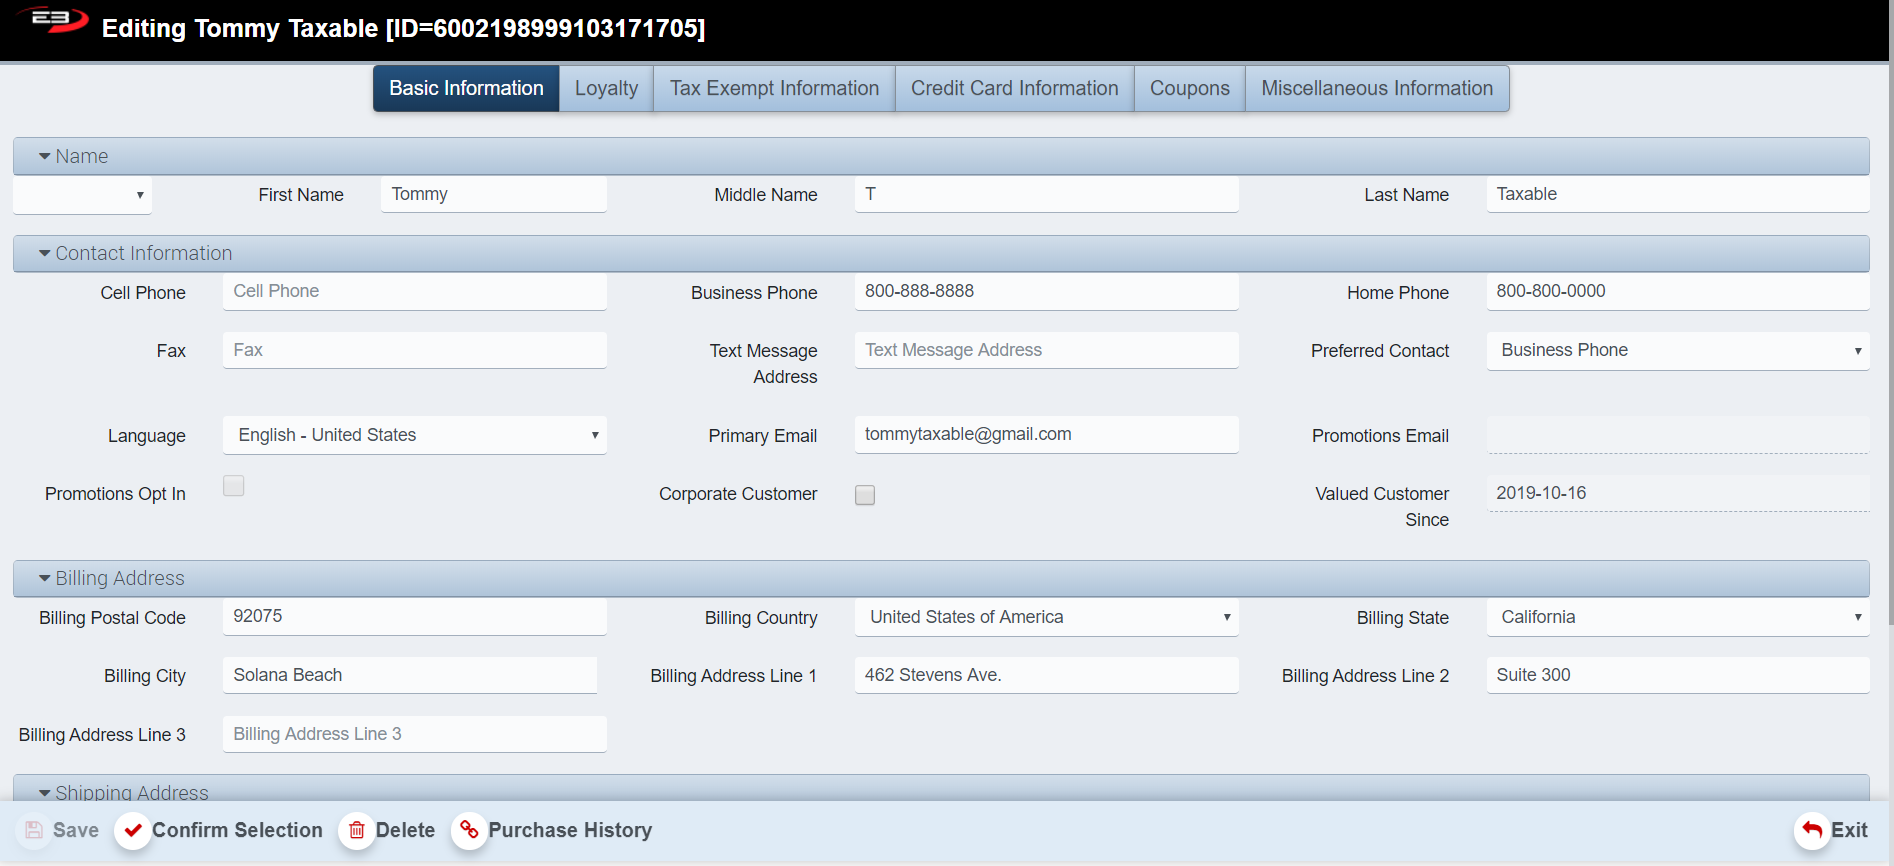Image resolution: width=1894 pixels, height=866 pixels.
Task: Click into the Cell Phone field
Action: click(x=414, y=292)
